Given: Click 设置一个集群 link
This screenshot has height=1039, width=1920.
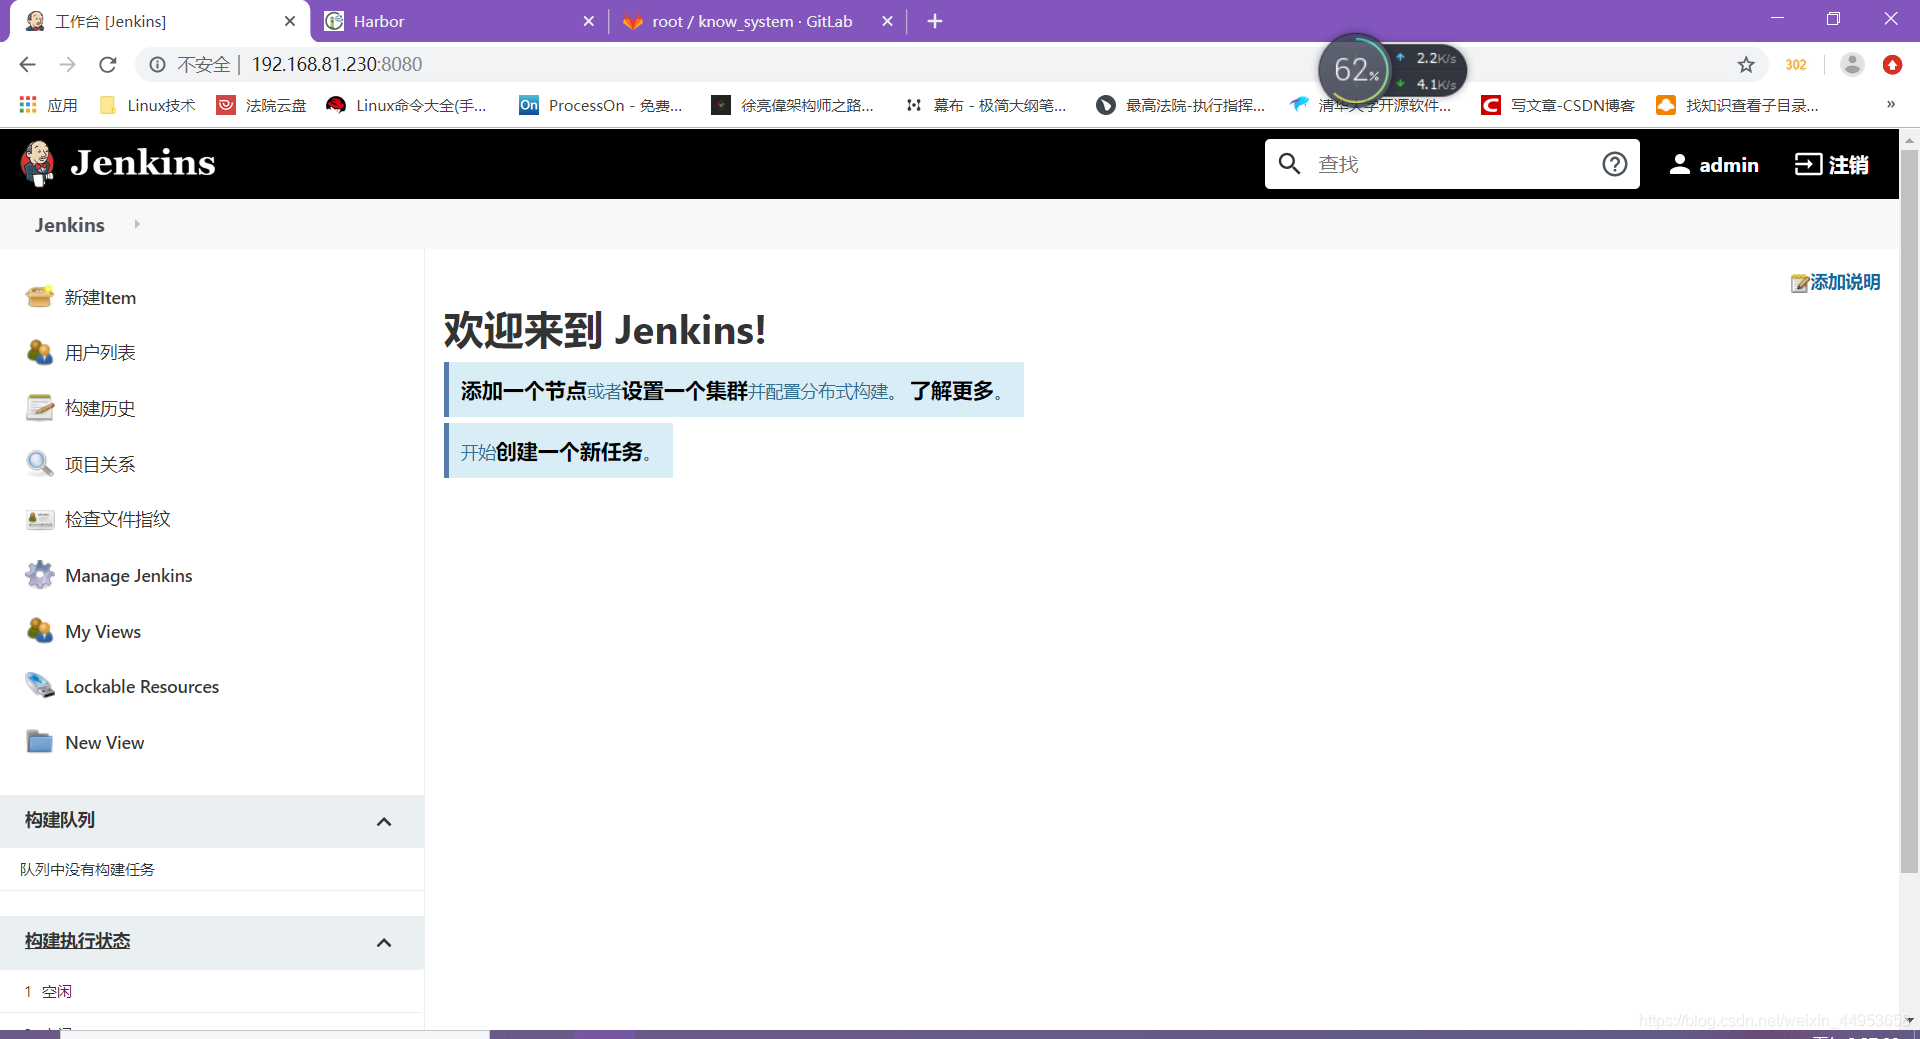Looking at the screenshot, I should coord(685,391).
